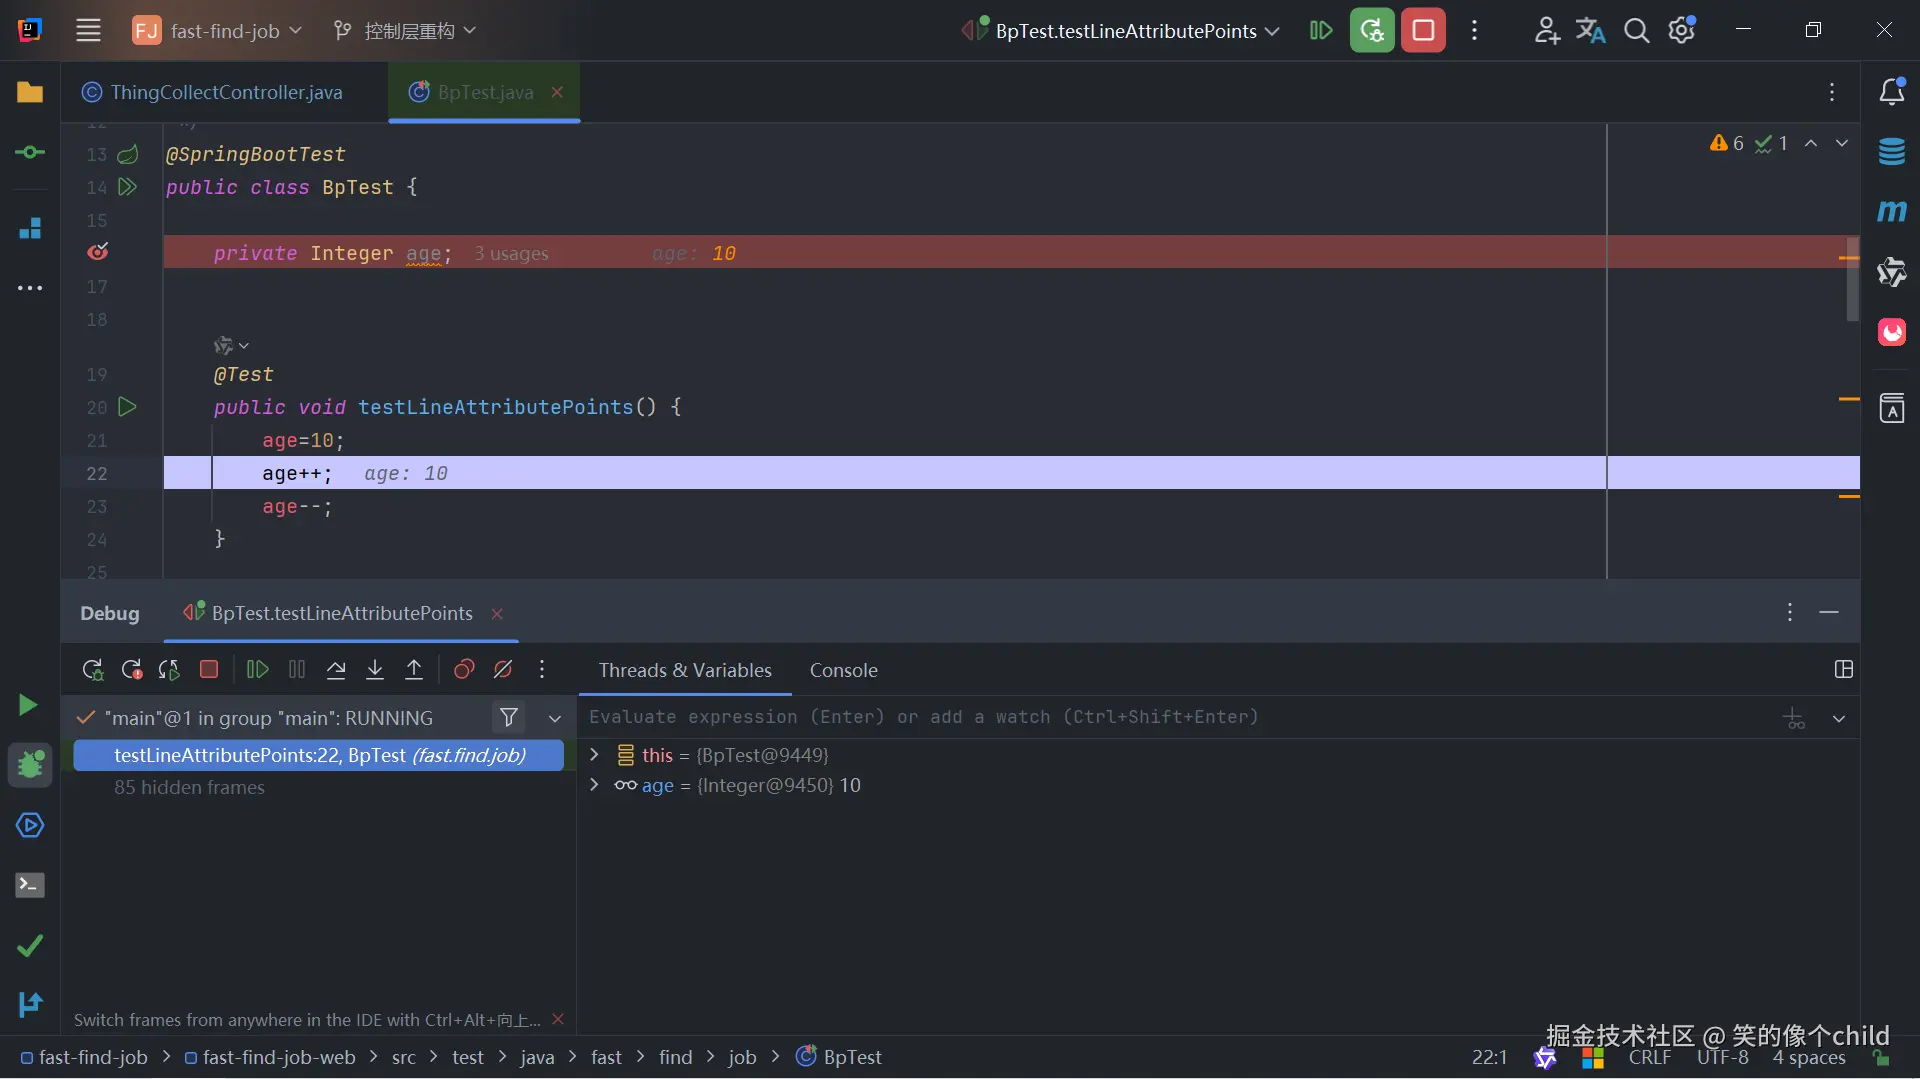Open the thread selector dropdown arrow

555,718
